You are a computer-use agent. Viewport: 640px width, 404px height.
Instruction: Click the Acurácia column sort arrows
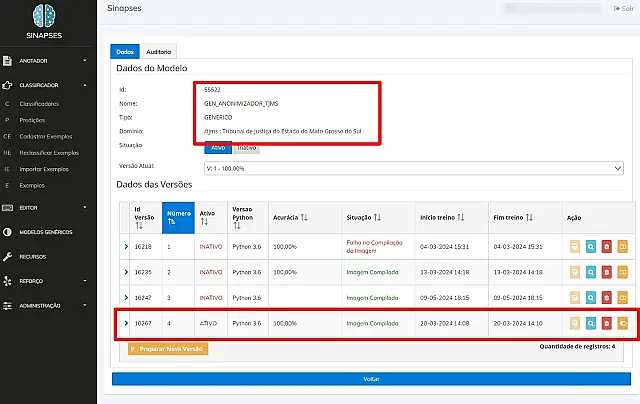(304, 218)
